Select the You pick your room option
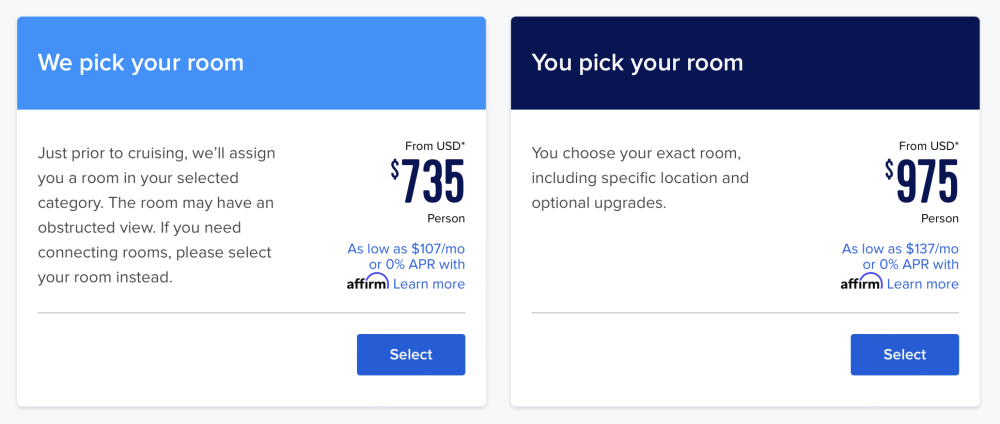This screenshot has height=424, width=1000. [904, 355]
